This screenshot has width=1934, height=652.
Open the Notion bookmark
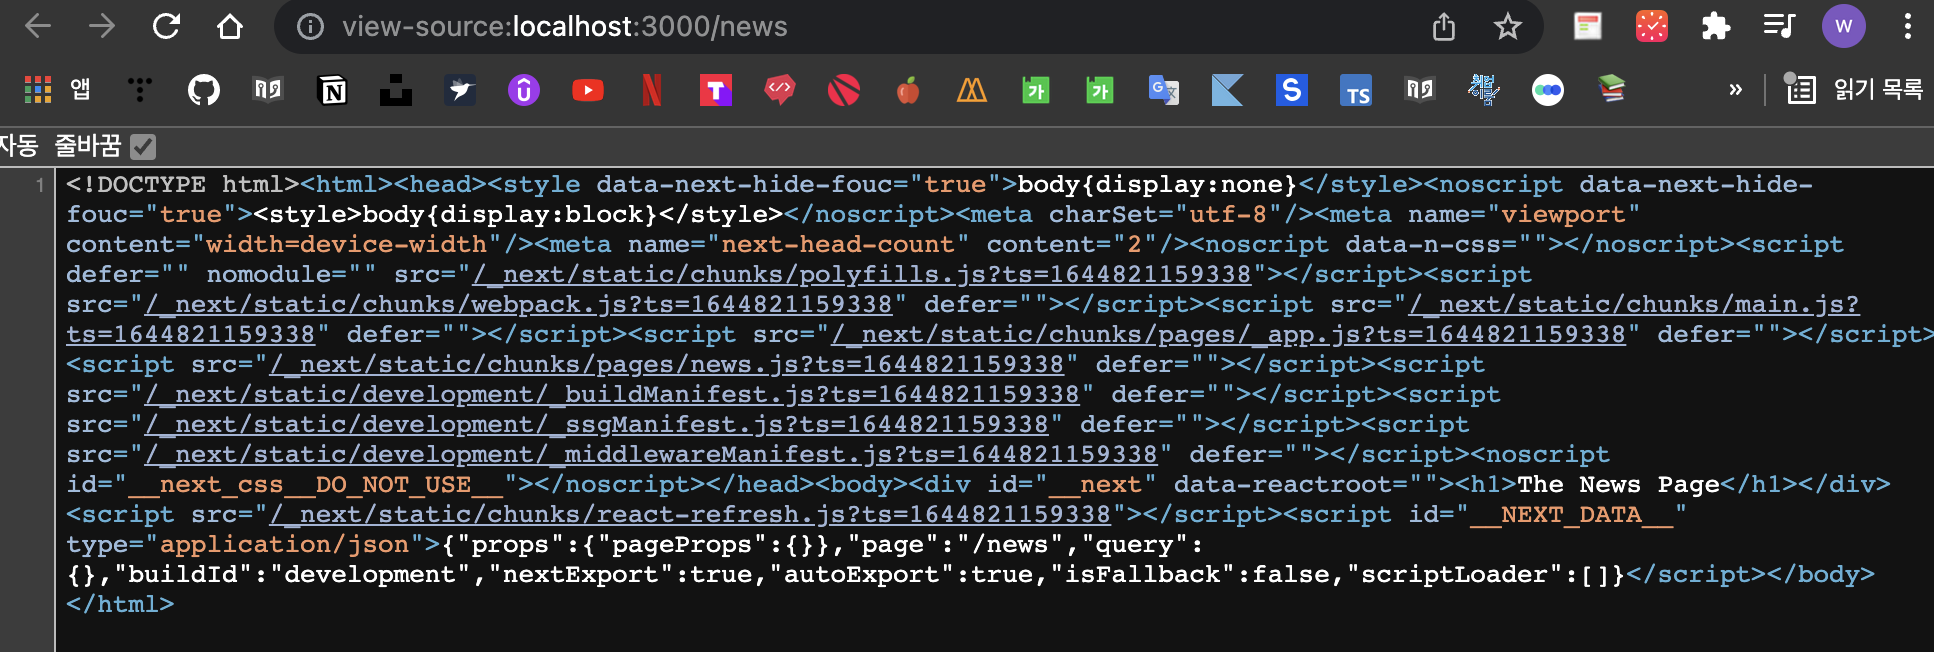[x=332, y=91]
